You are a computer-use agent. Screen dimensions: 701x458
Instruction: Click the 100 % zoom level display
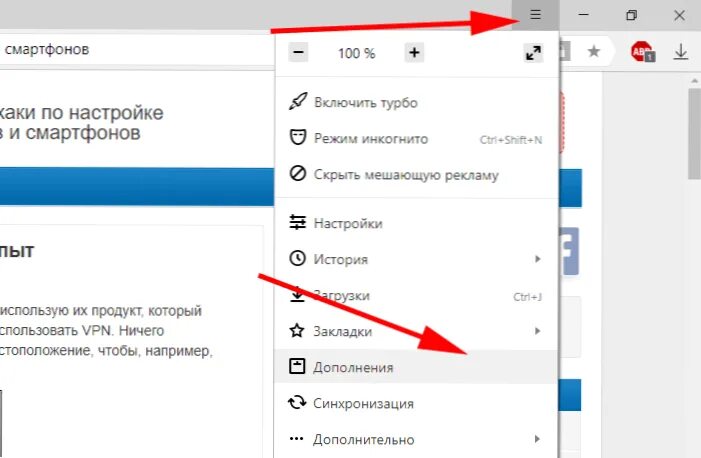(356, 53)
